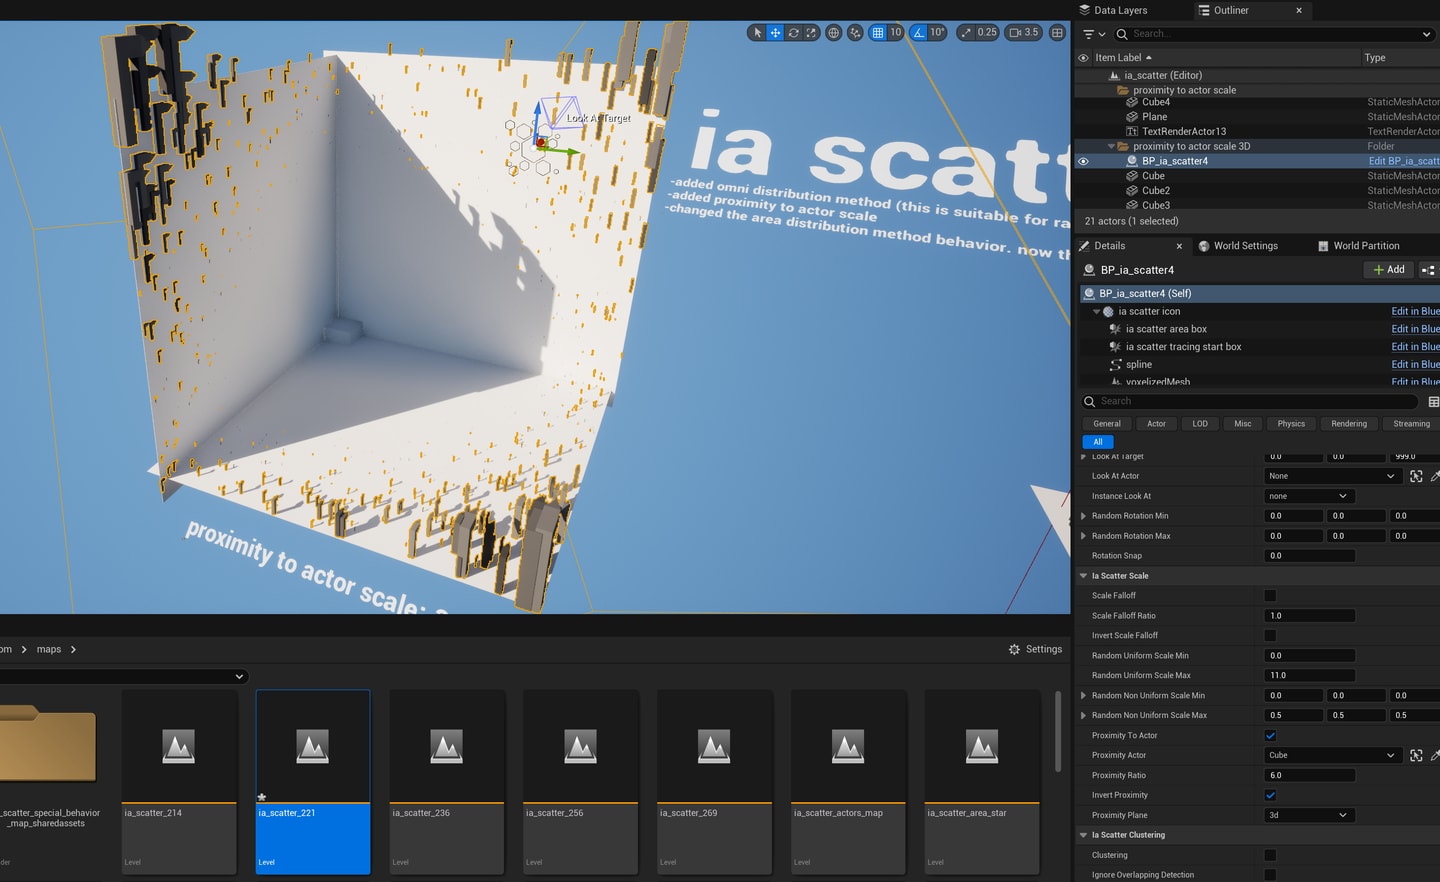Toggle rotation angle snapping icon

click(919, 33)
